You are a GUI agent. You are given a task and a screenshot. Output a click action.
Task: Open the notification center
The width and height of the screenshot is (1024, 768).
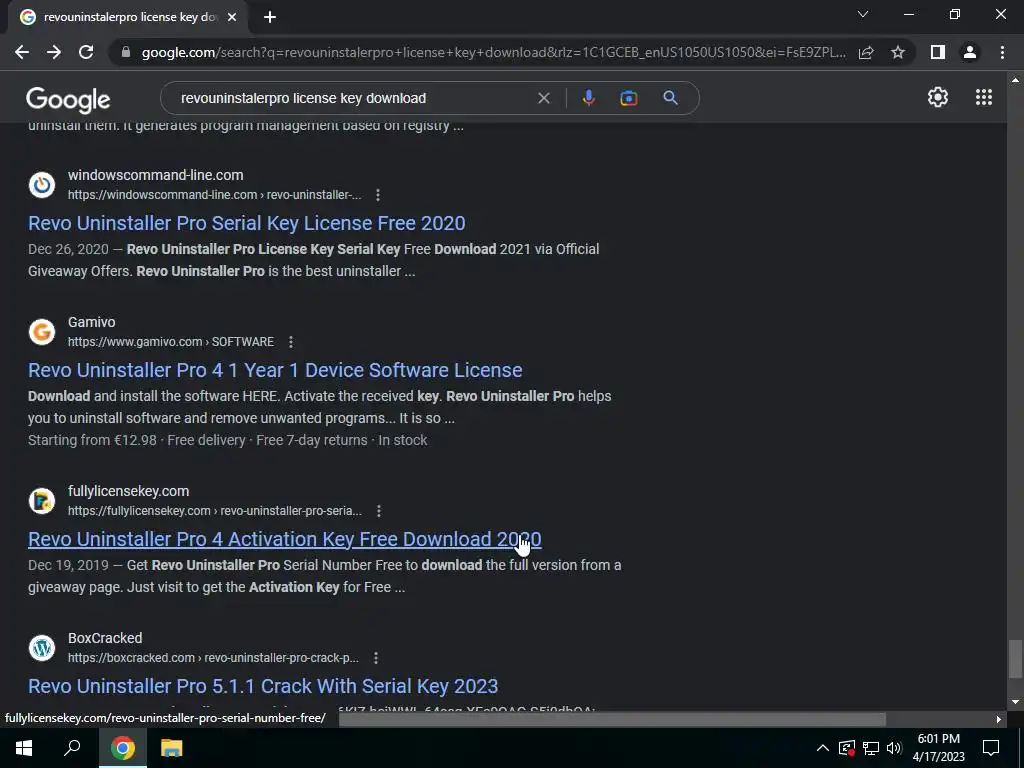(x=991, y=748)
